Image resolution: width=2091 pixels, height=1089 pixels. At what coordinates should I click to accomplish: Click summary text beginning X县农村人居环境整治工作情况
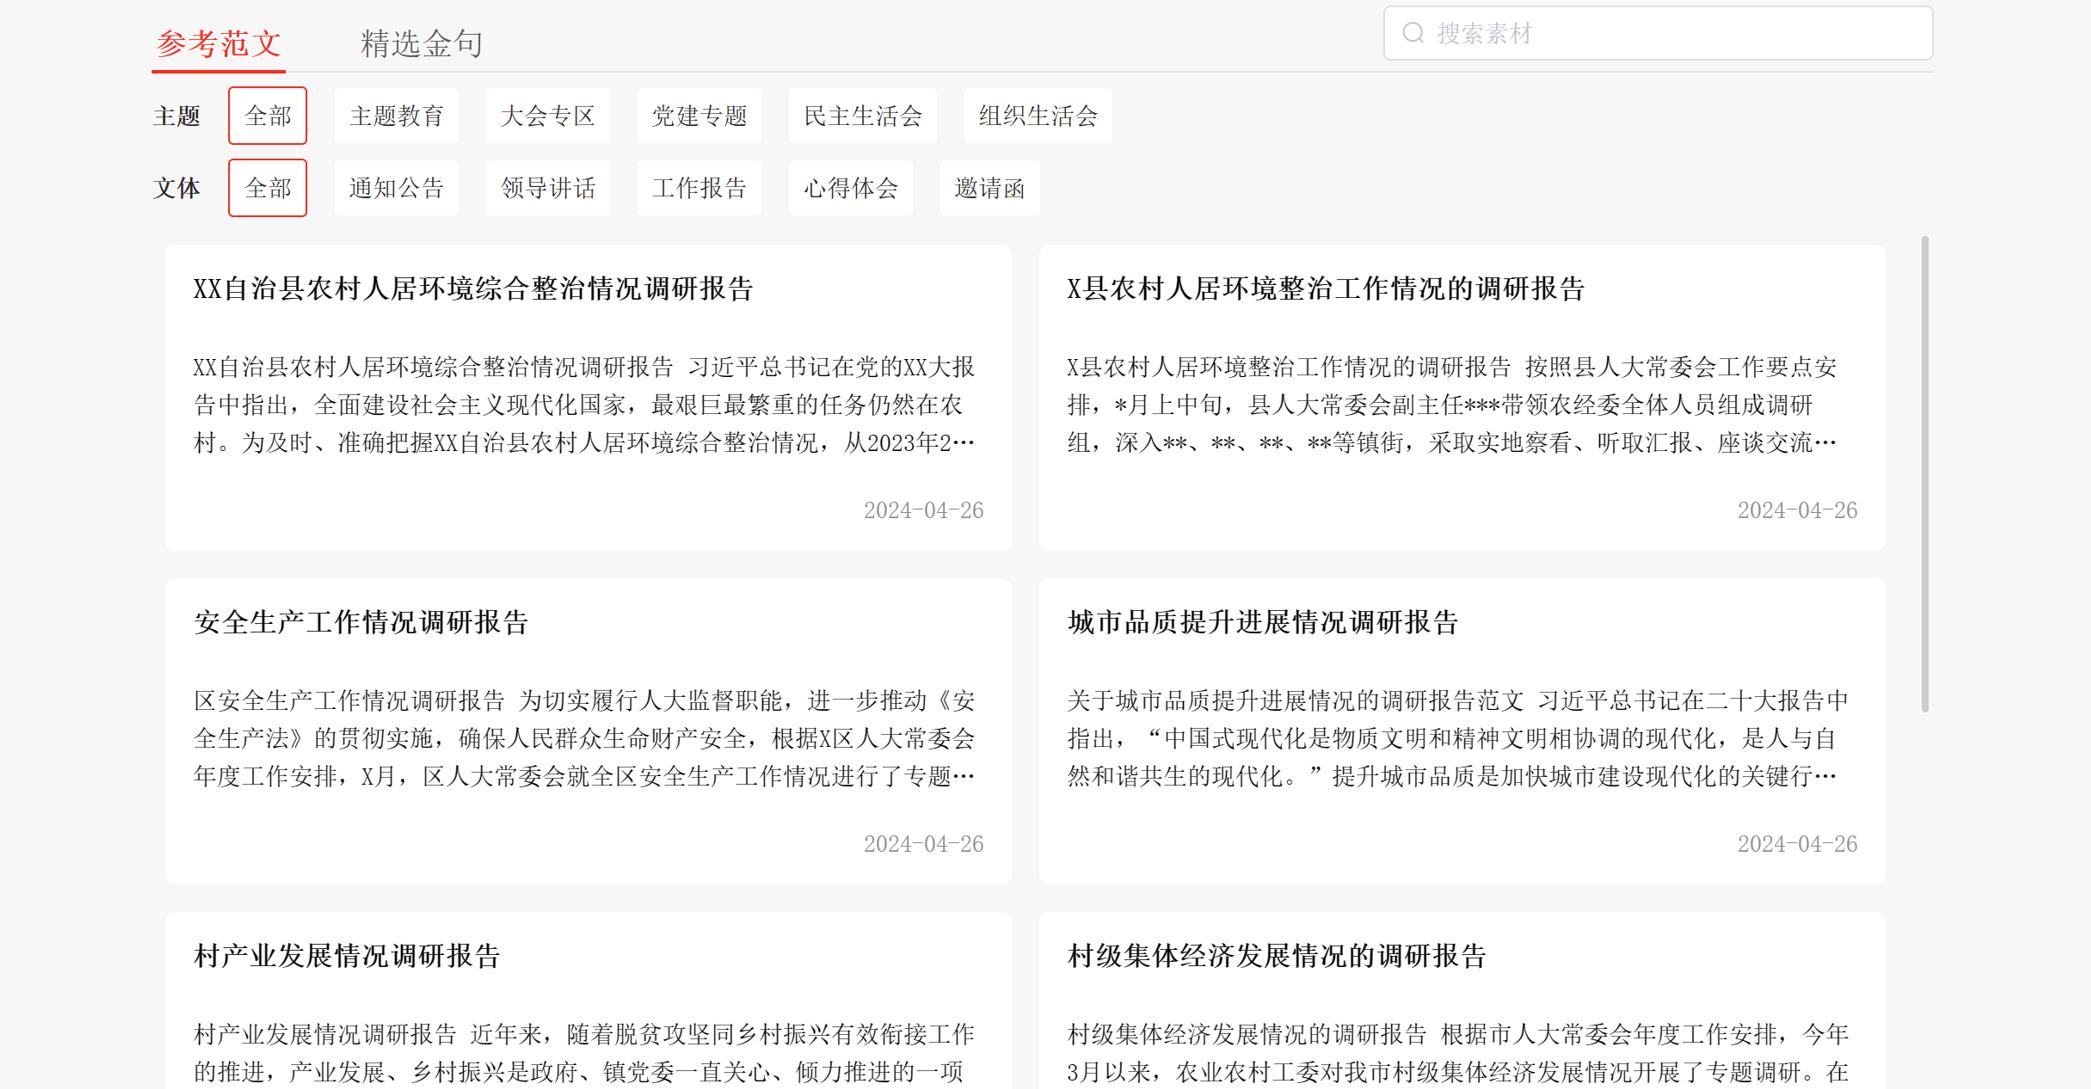pos(1452,405)
